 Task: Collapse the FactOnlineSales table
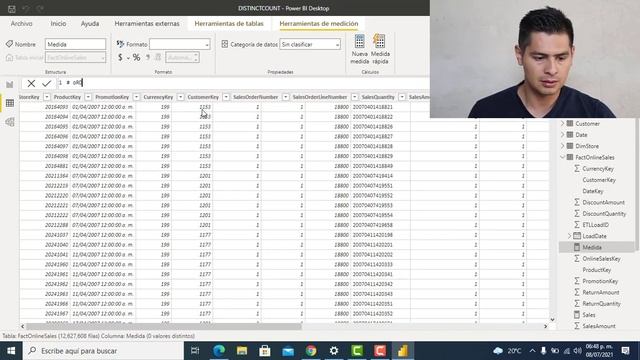click(x=563, y=157)
